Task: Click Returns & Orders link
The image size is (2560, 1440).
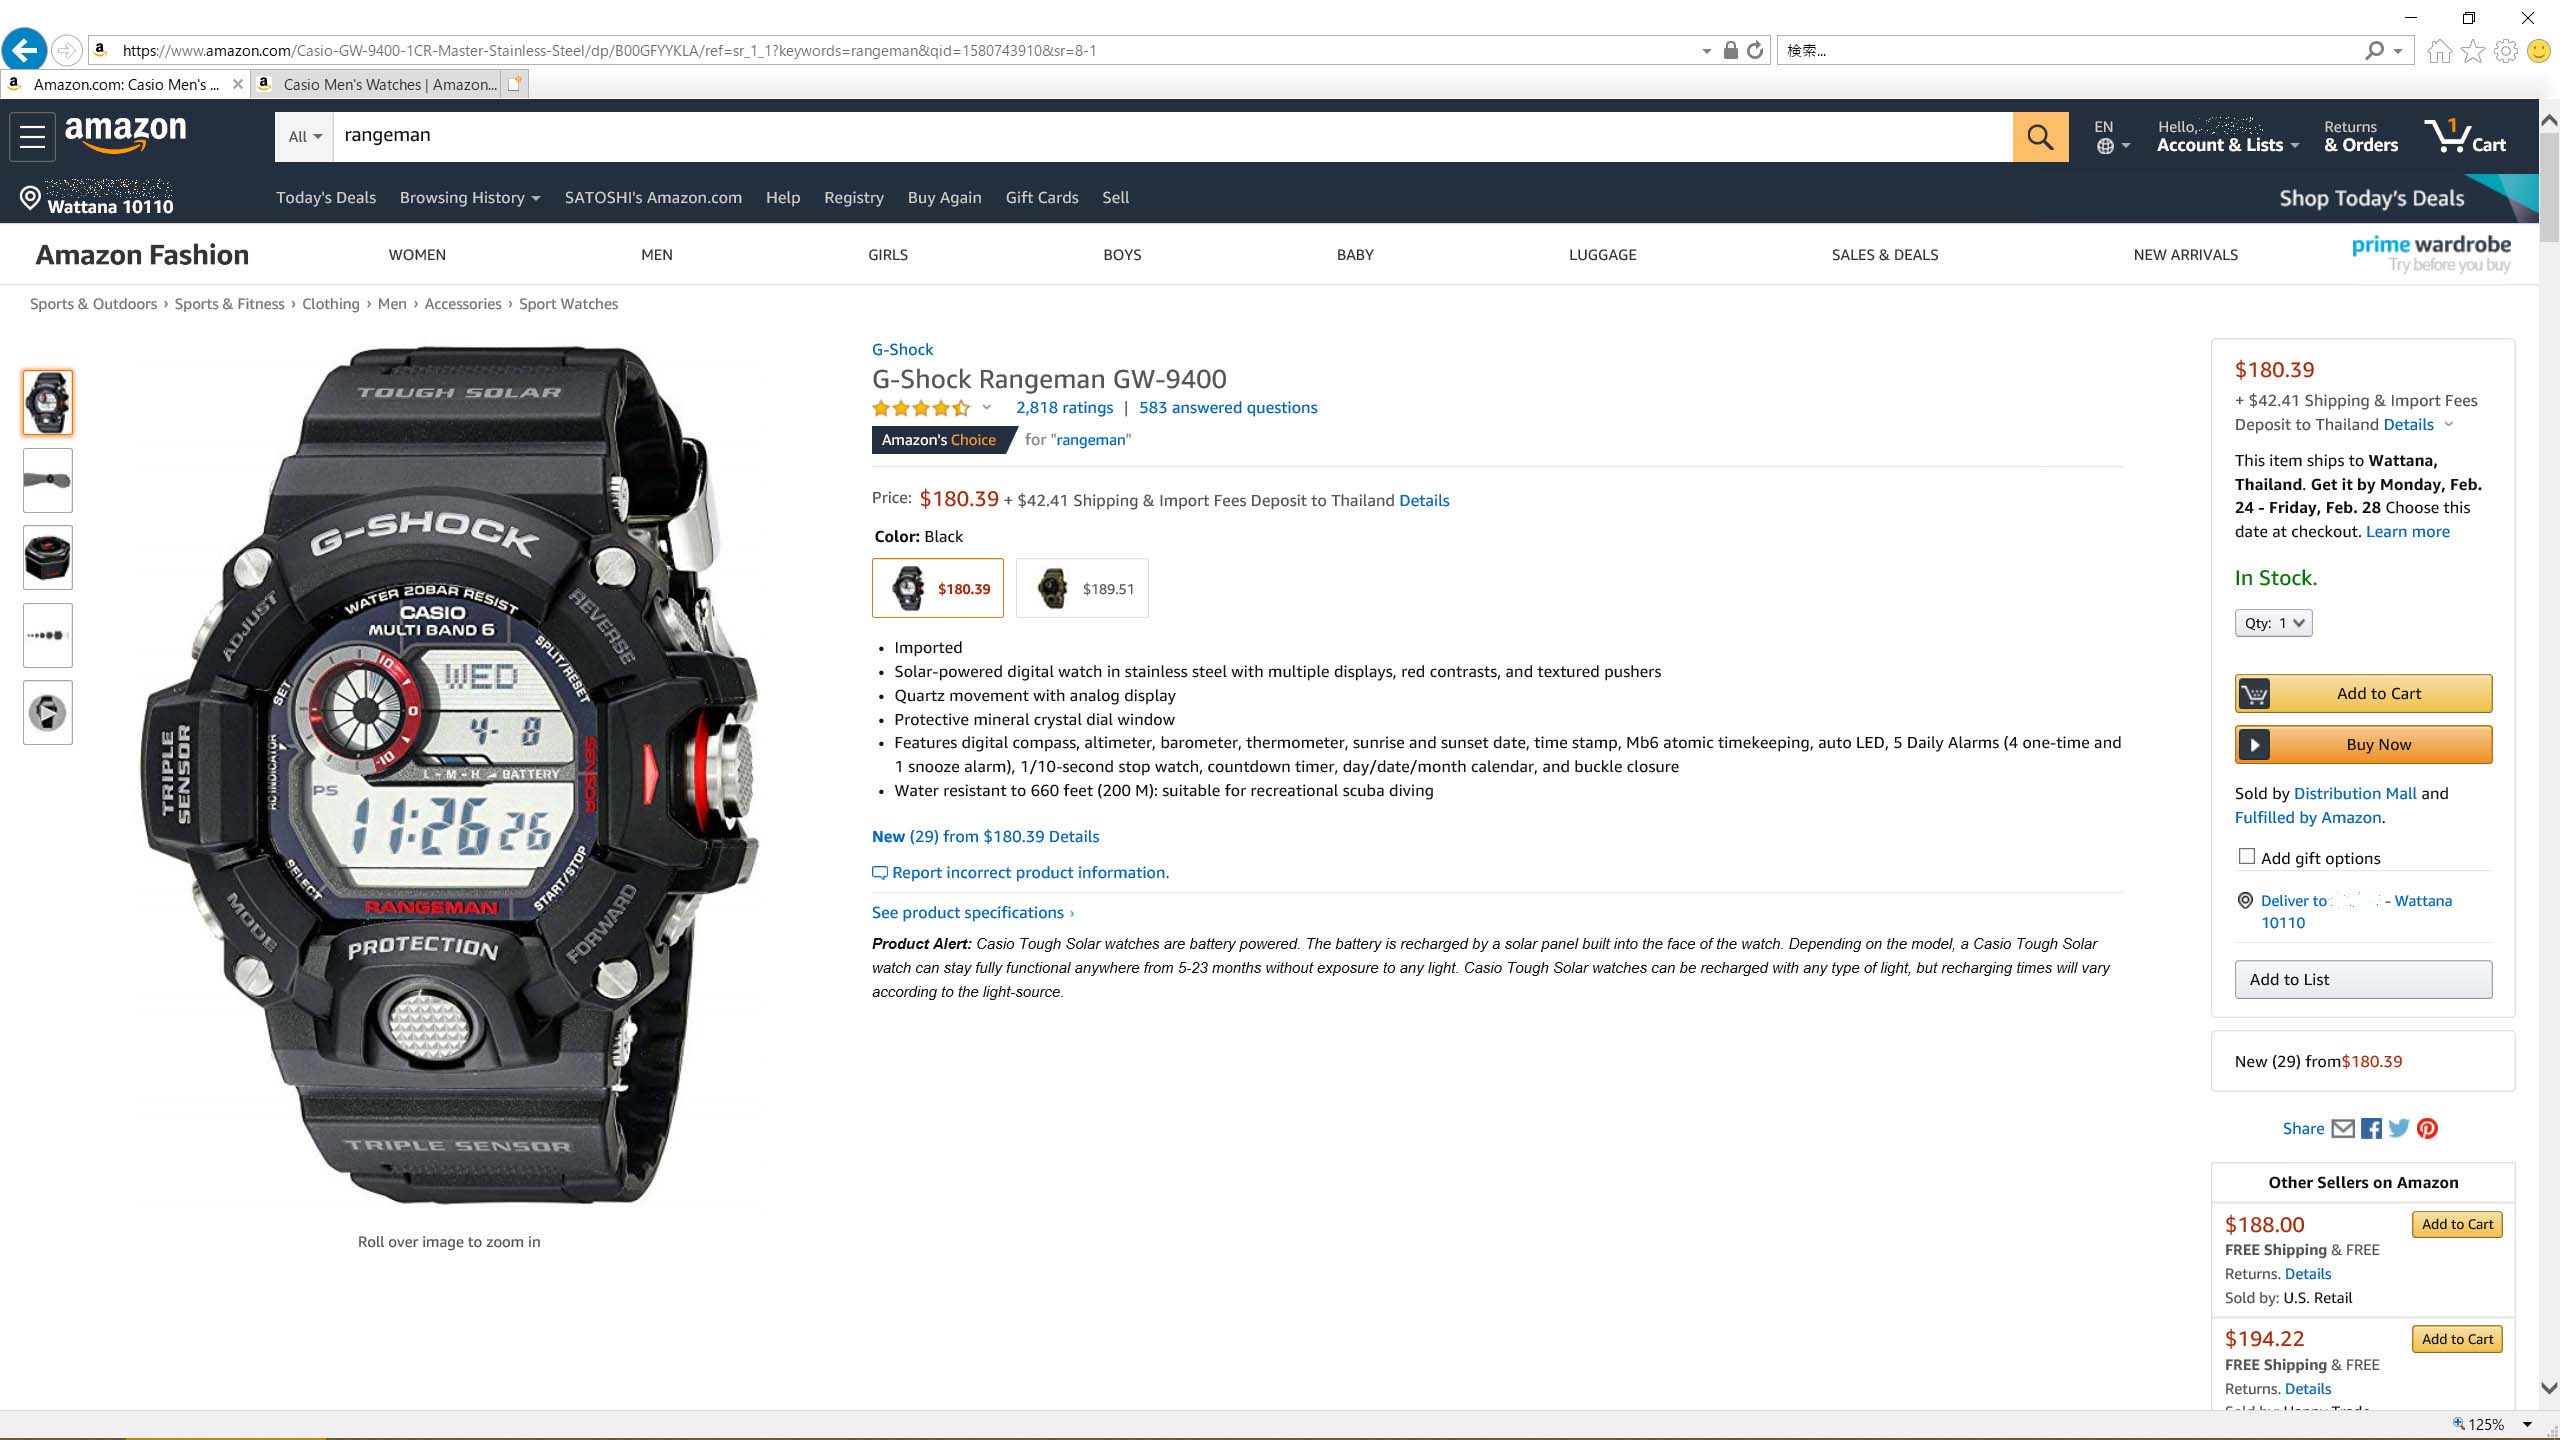Action: (2361, 136)
